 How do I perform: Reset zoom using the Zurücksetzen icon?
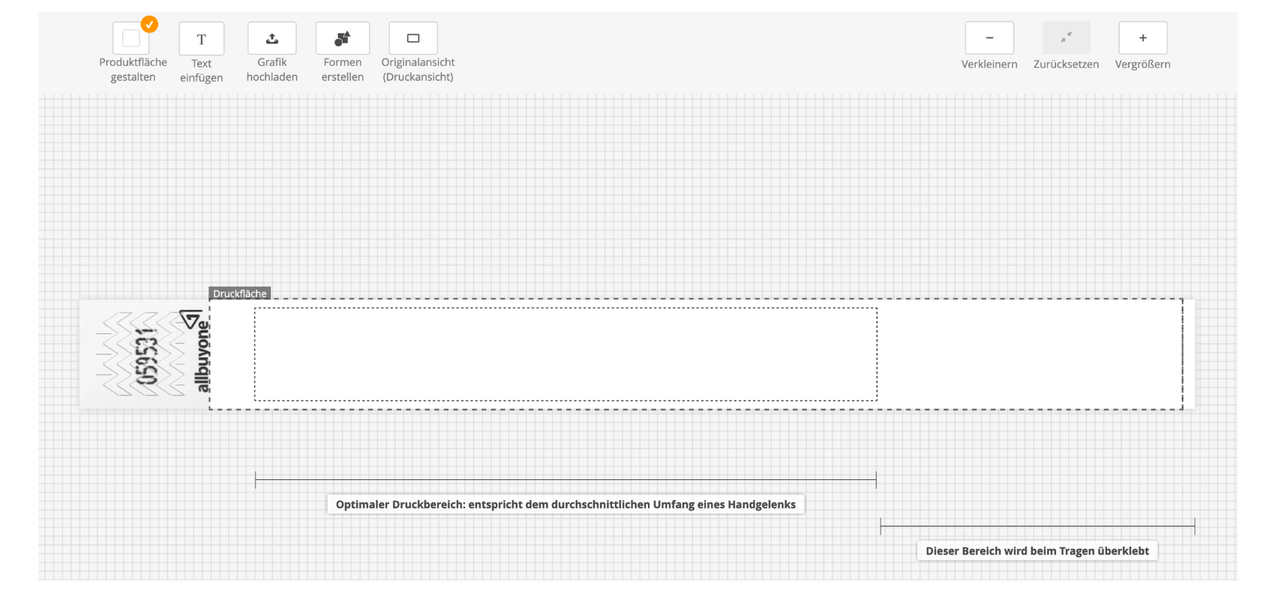click(1066, 38)
